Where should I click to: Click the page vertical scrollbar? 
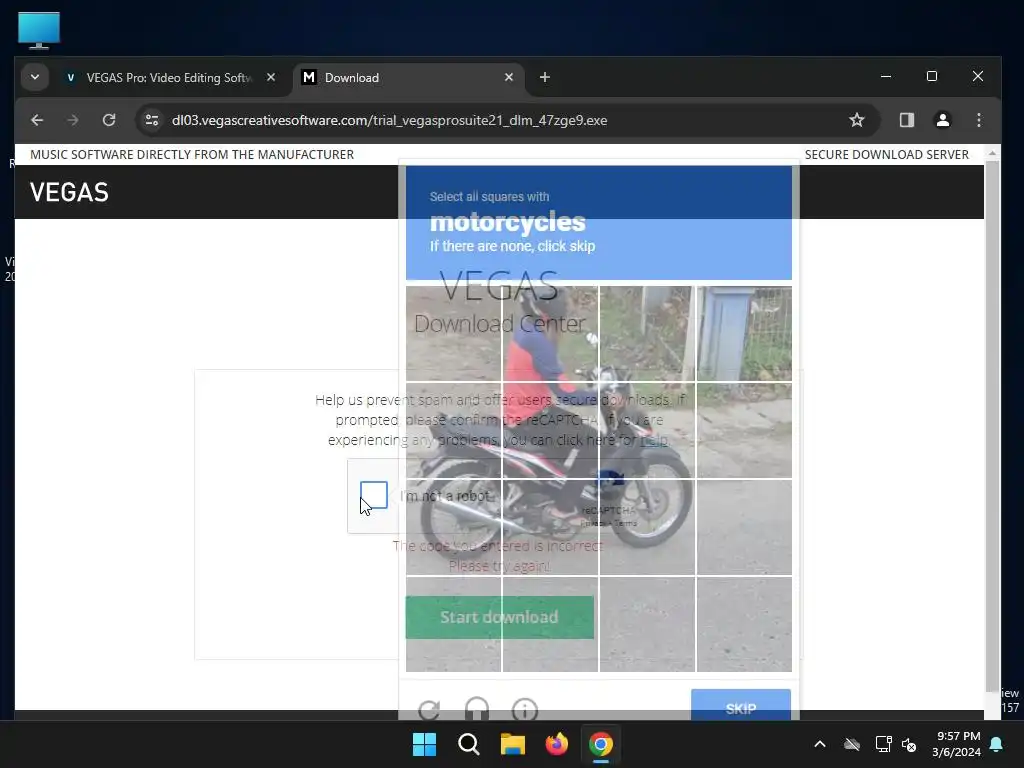[992, 424]
